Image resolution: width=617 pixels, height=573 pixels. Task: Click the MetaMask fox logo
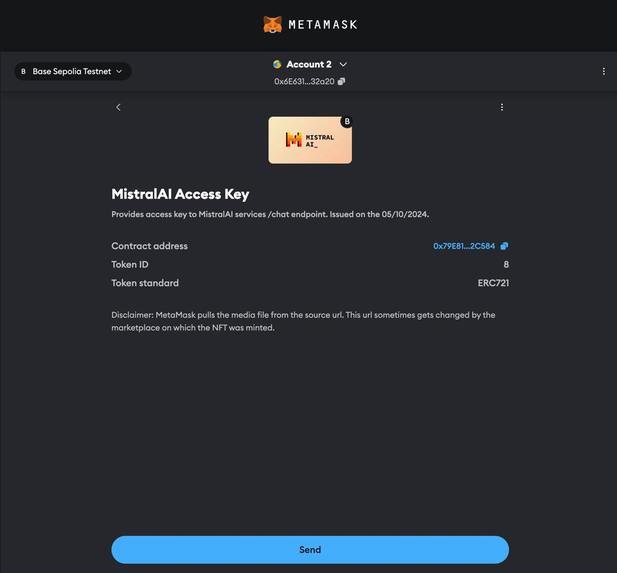272,24
